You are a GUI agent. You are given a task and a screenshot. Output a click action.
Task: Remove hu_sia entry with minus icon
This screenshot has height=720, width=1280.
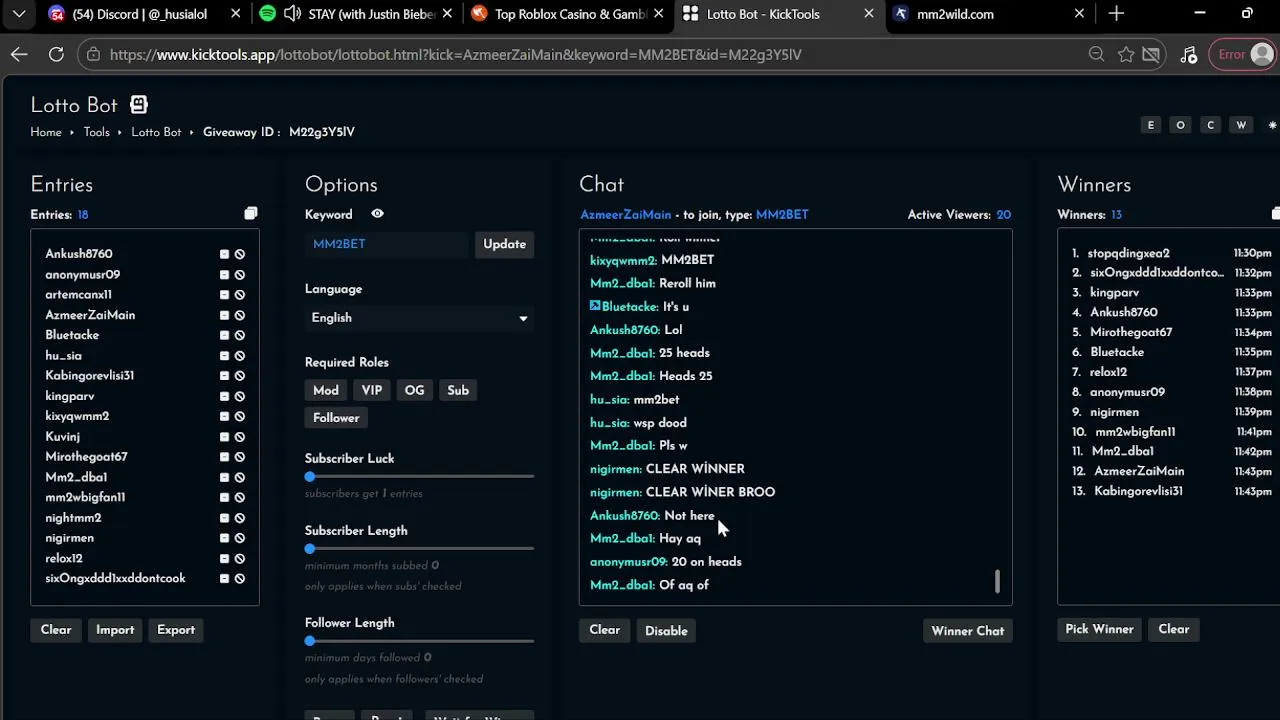(224, 356)
